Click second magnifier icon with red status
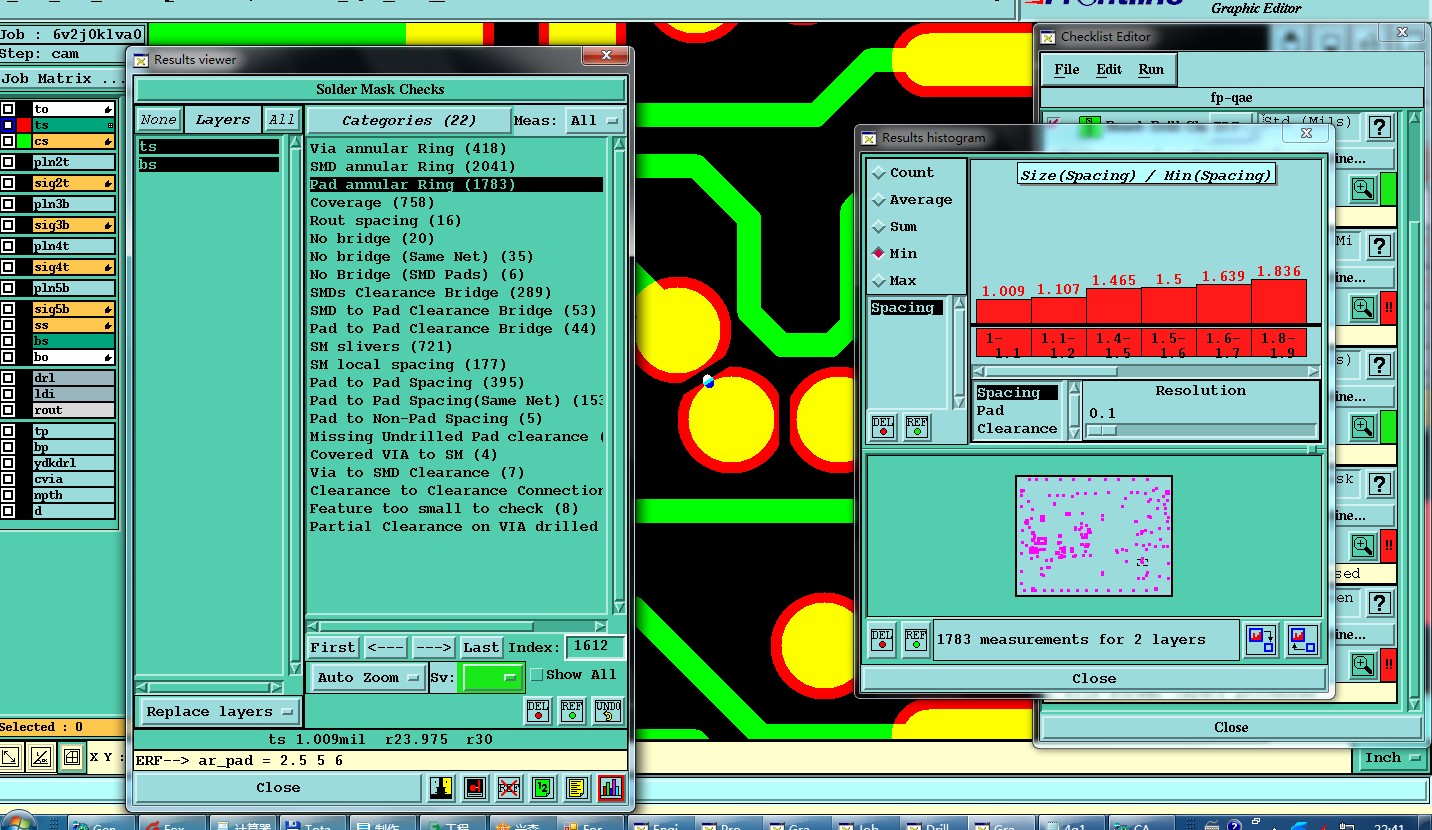Screen dimensions: 1432x830 point(1363,308)
